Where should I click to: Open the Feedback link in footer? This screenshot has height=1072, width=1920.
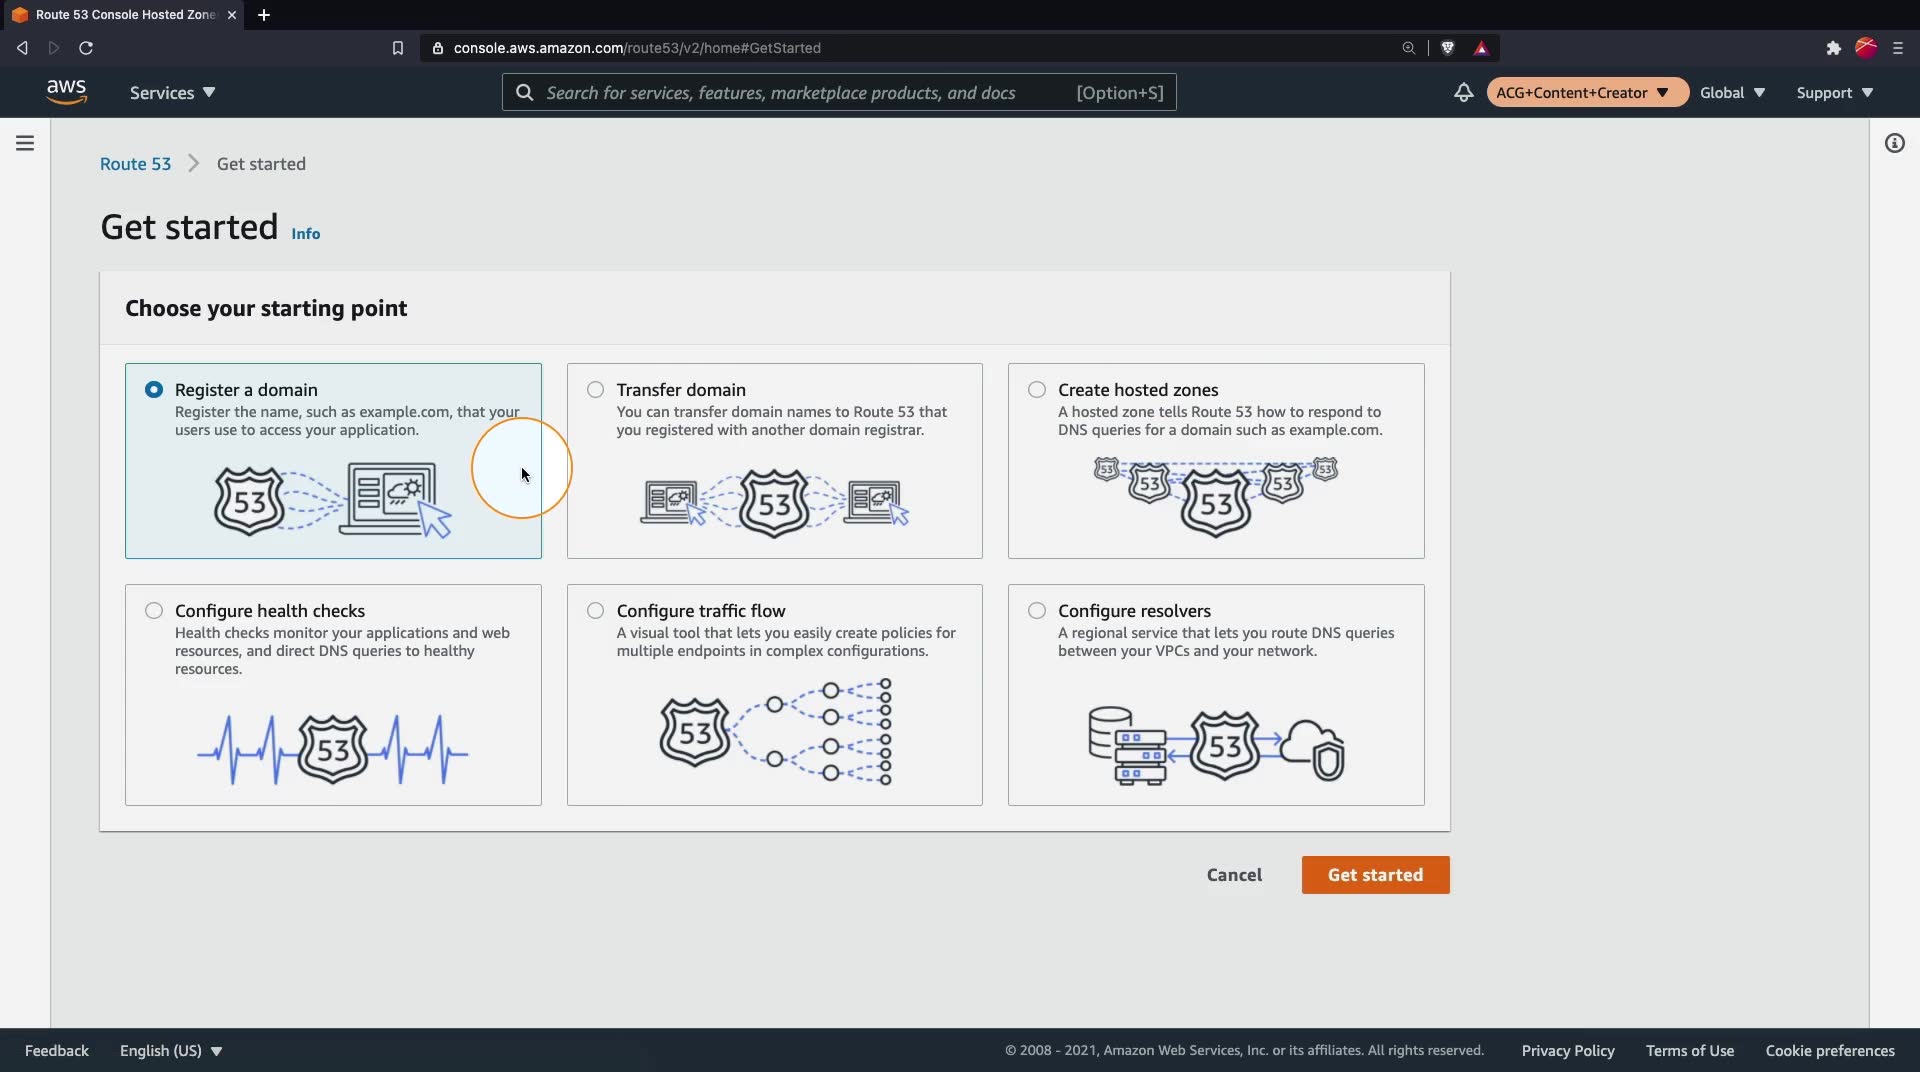pyautogui.click(x=57, y=1051)
